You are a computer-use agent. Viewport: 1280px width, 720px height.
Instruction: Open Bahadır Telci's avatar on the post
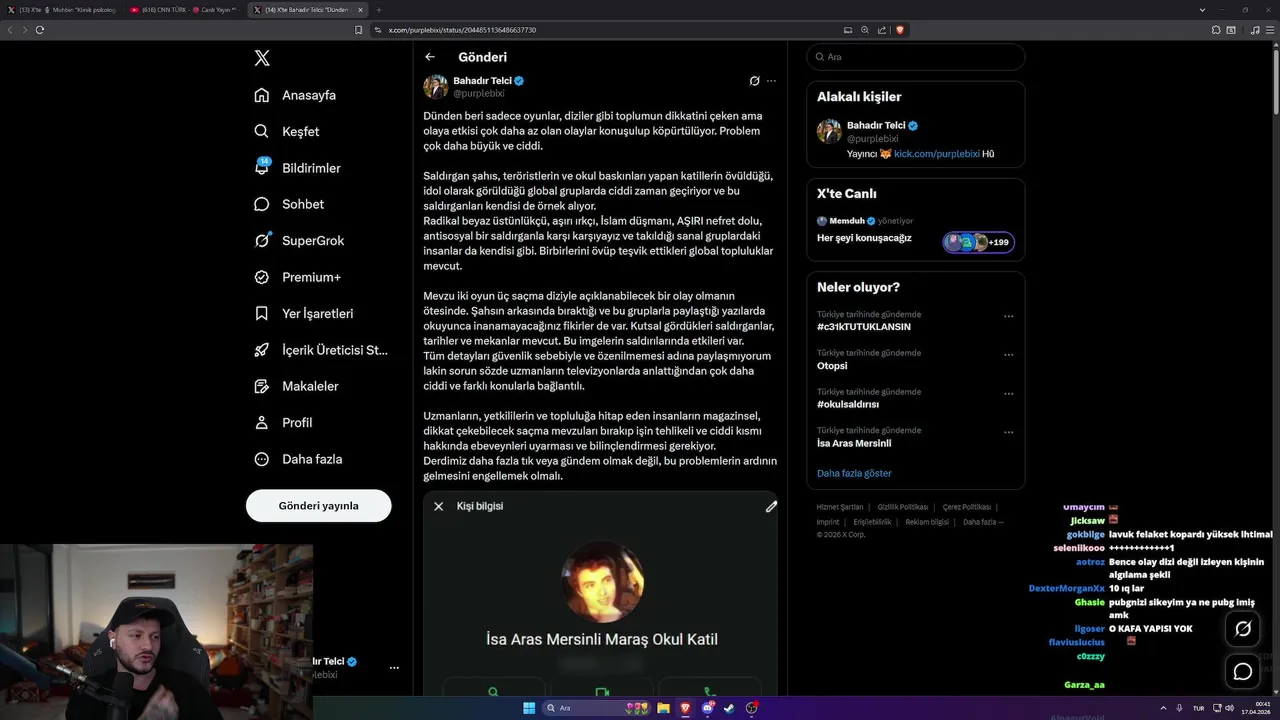pyautogui.click(x=436, y=86)
